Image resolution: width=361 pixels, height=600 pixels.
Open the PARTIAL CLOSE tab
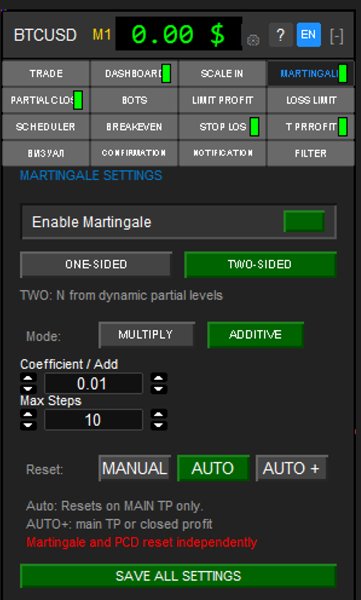click(46, 100)
